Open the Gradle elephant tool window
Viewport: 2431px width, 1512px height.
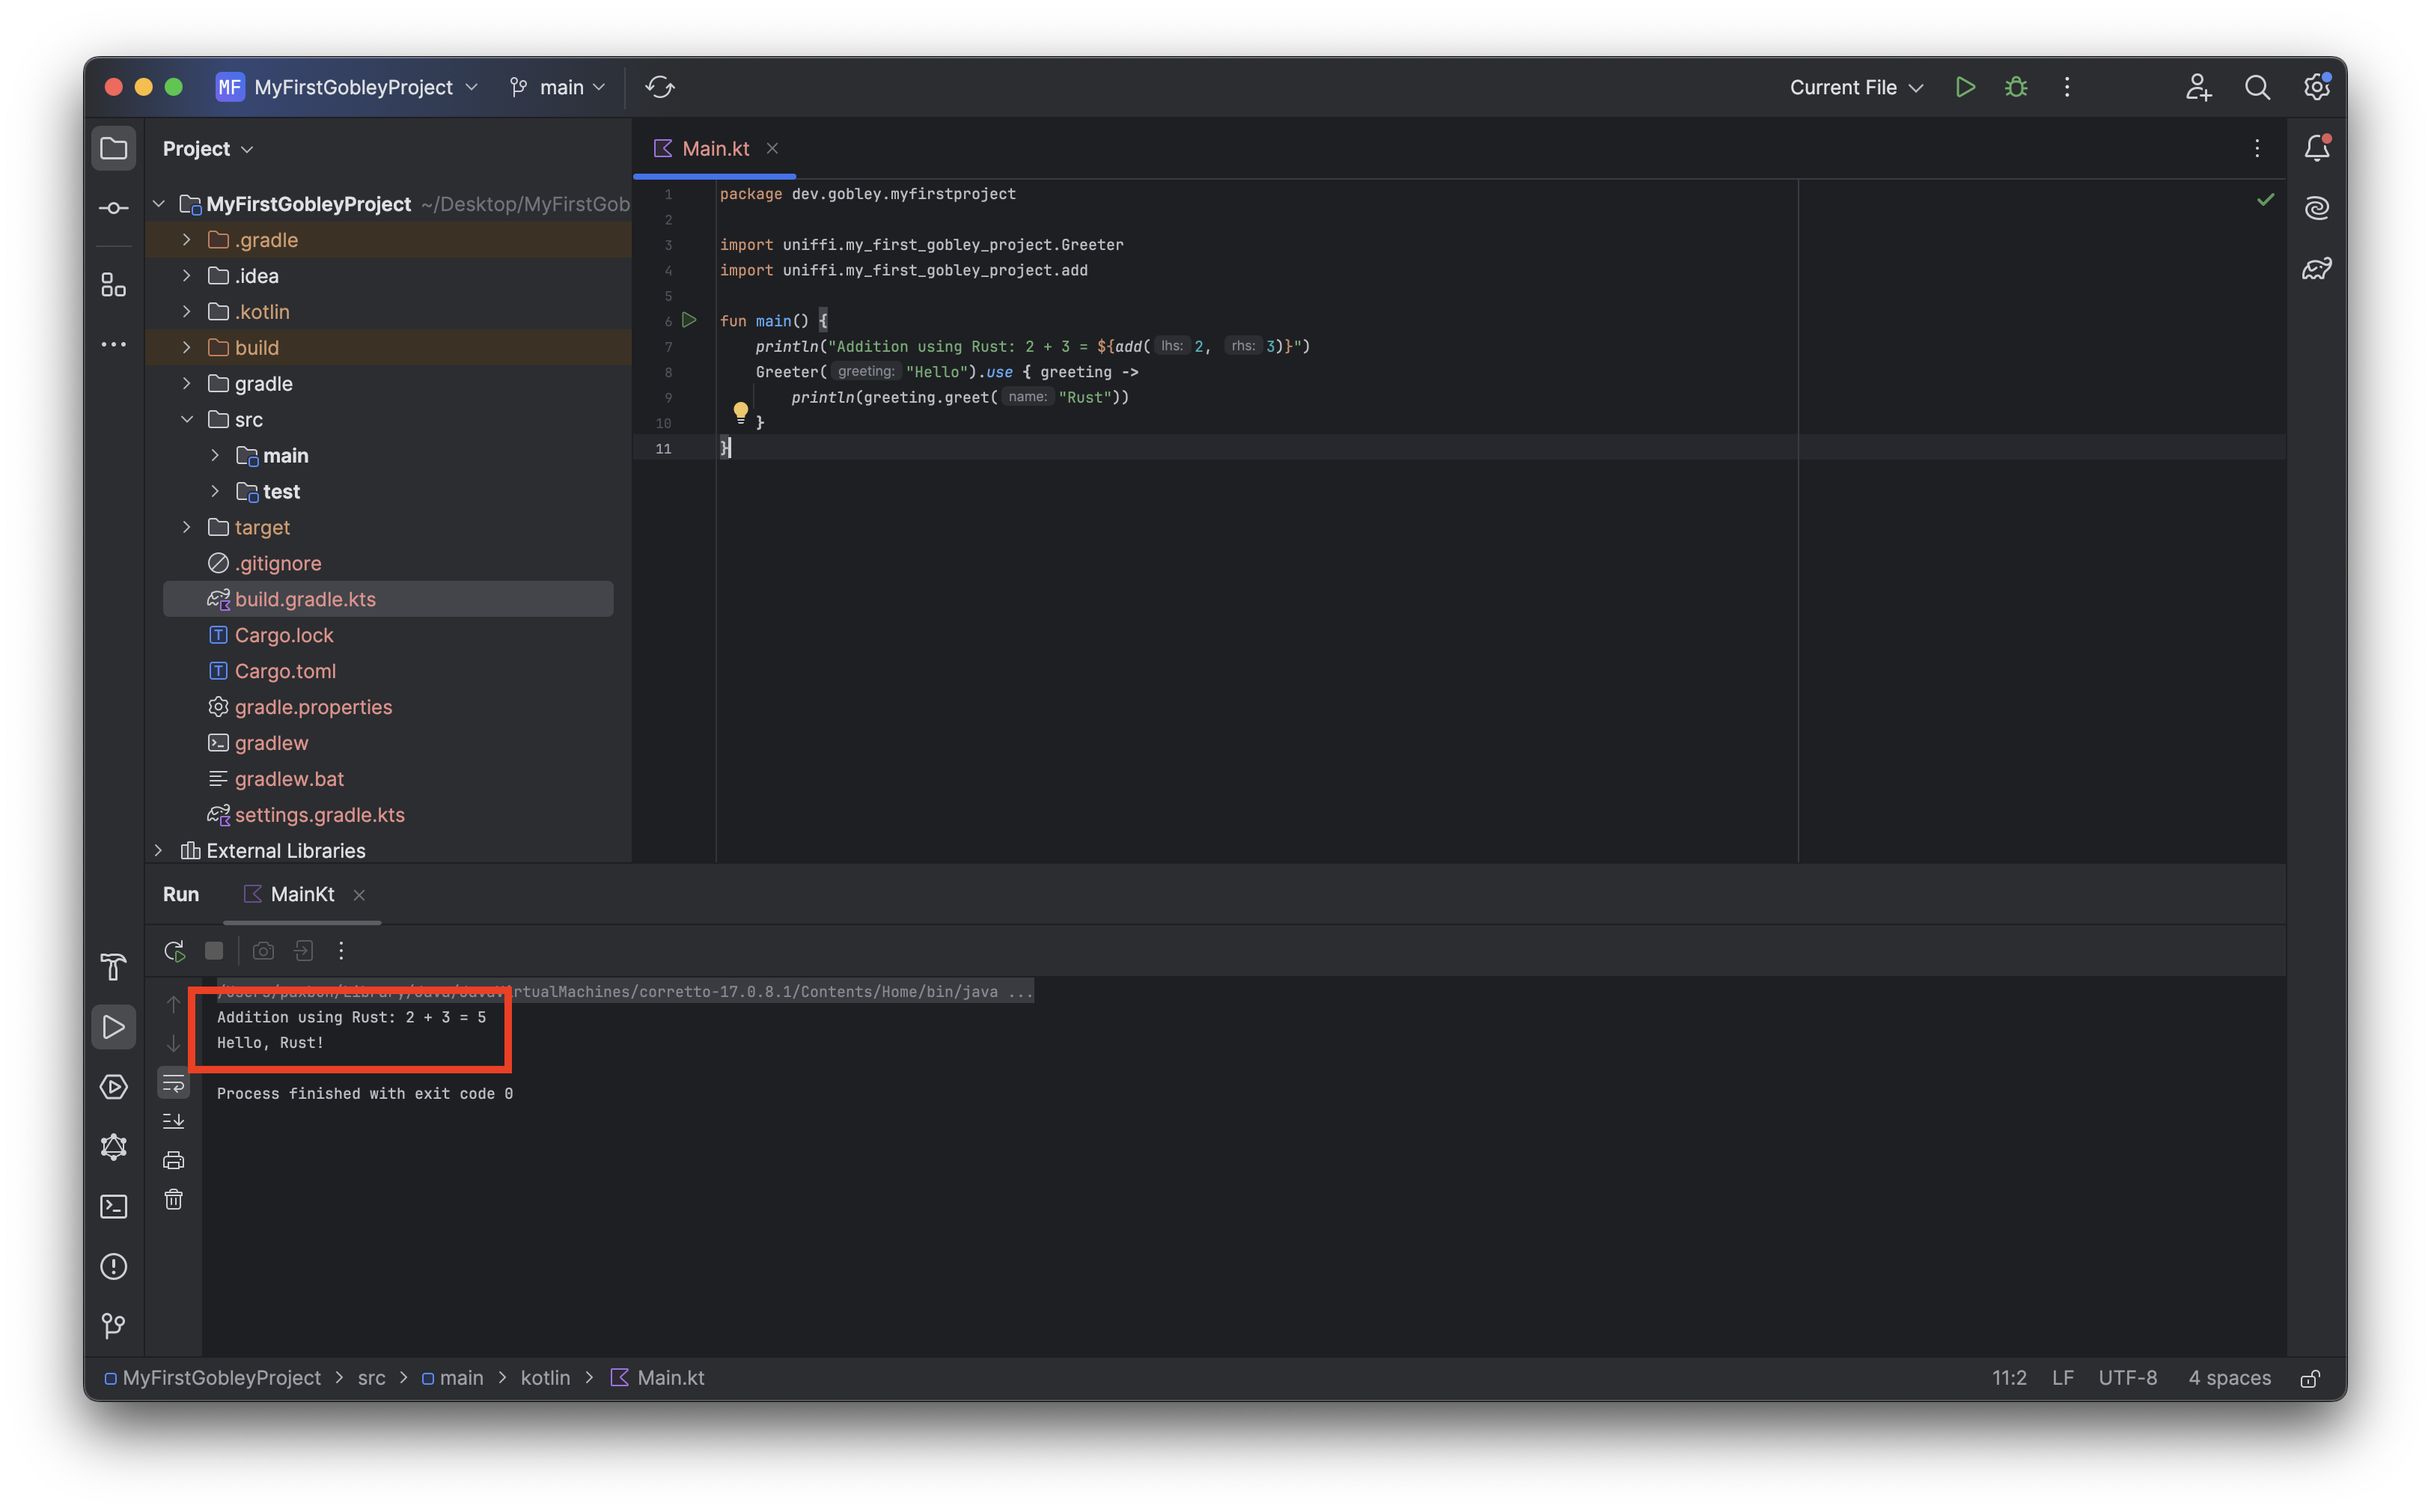[2317, 268]
